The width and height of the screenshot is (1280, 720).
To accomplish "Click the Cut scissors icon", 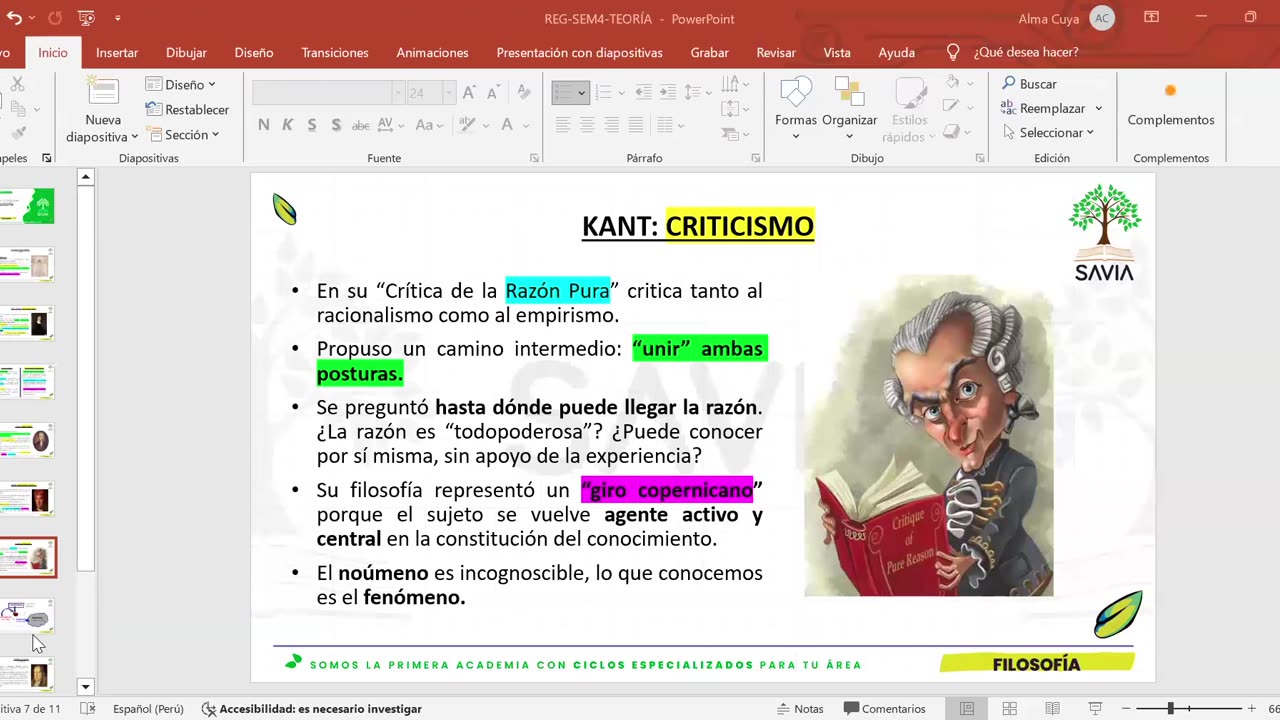I will [x=17, y=85].
